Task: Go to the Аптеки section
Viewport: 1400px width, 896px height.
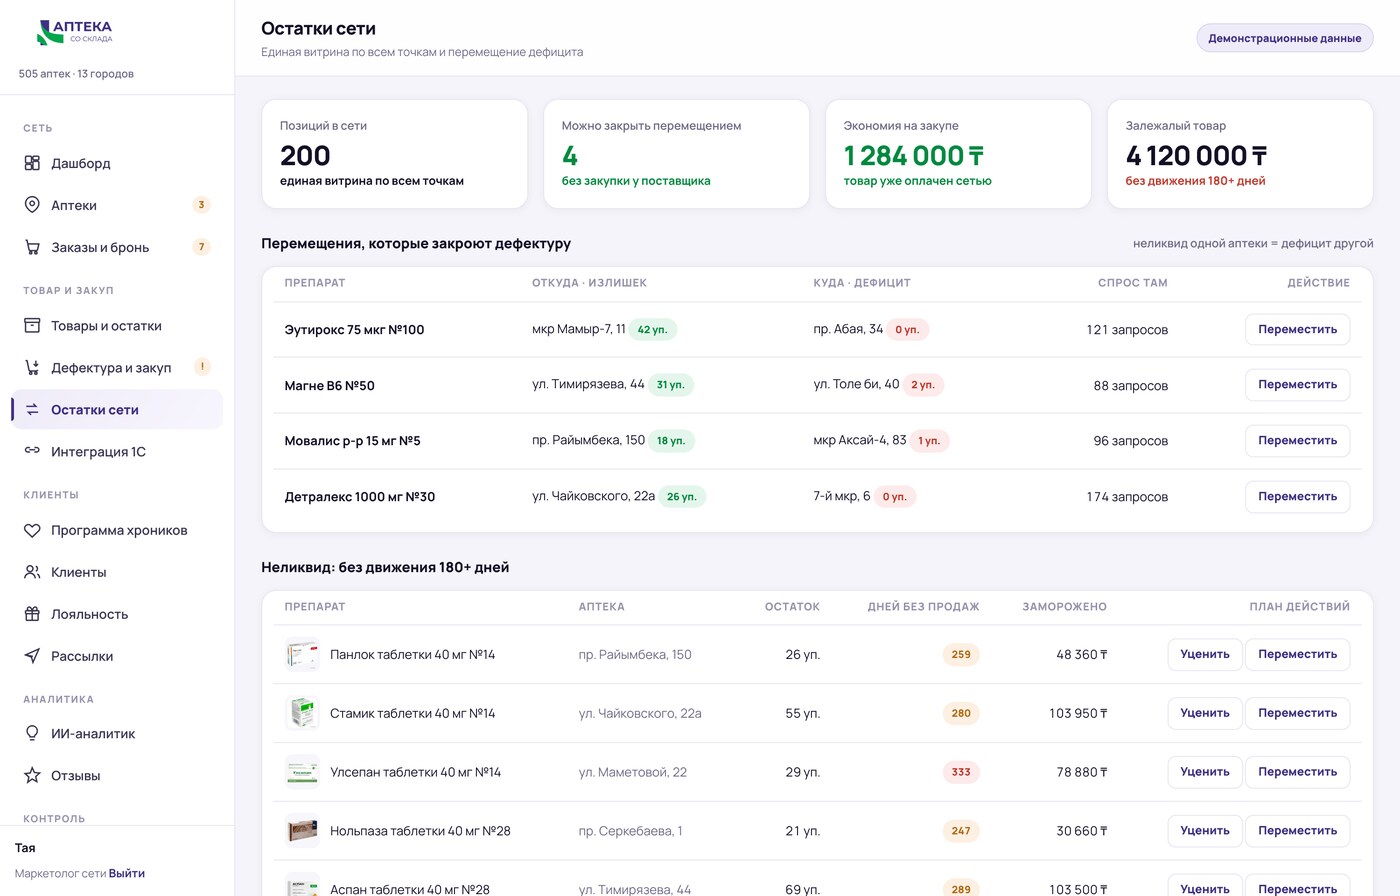Action: 117,205
